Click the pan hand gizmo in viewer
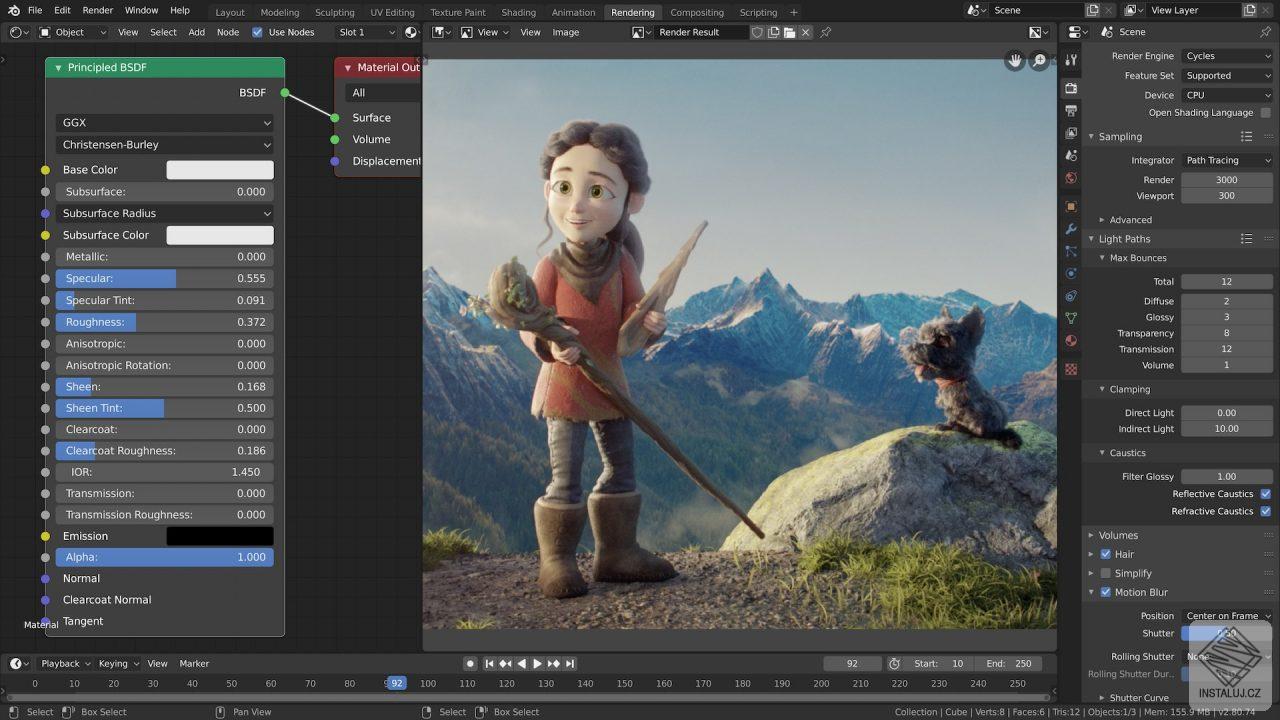1280x720 pixels. coord(1015,61)
